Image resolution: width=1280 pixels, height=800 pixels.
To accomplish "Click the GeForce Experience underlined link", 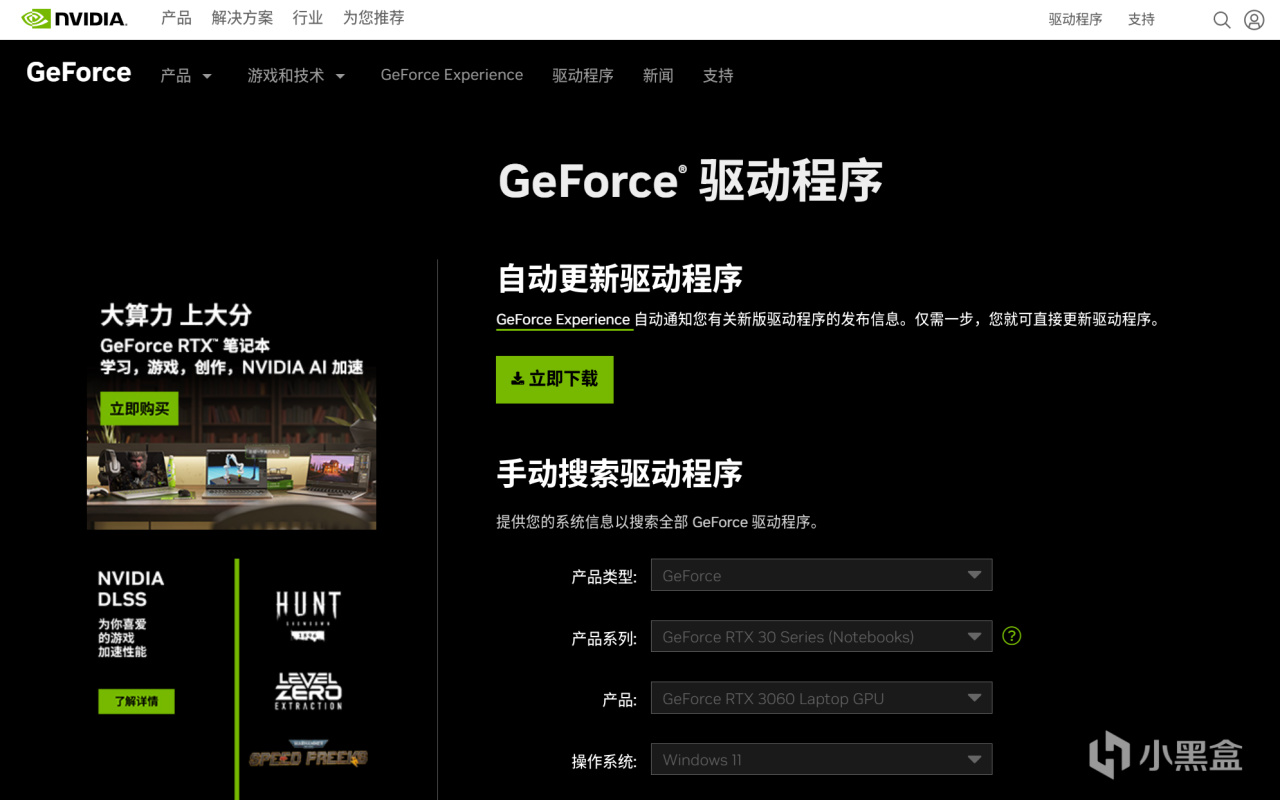I will click(563, 320).
